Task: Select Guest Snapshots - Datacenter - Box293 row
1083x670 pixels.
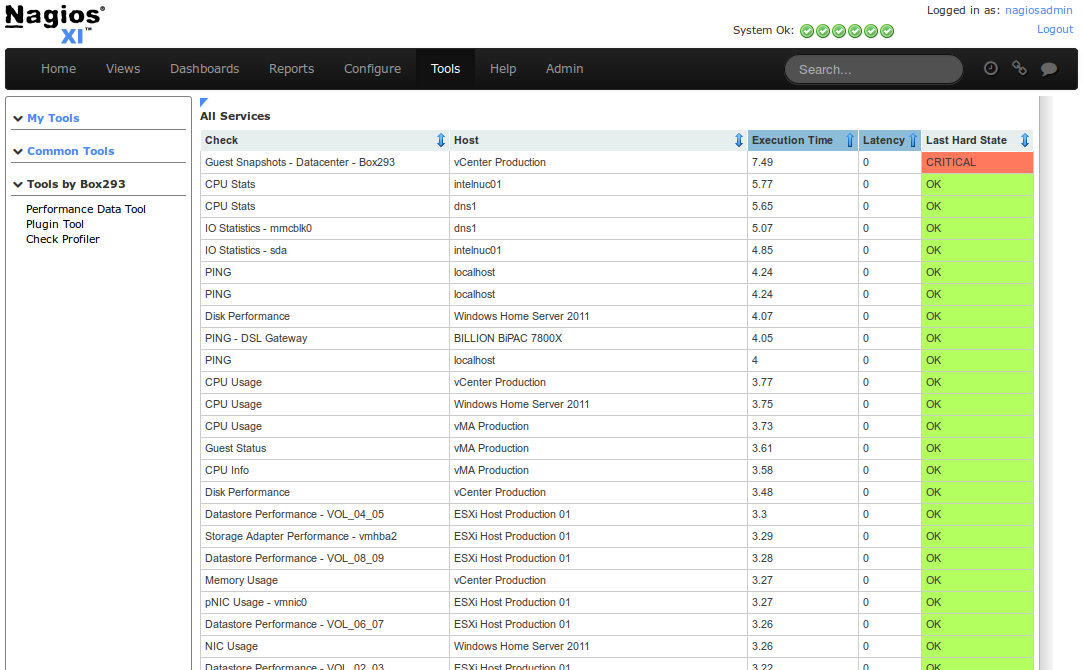Action: (x=617, y=162)
